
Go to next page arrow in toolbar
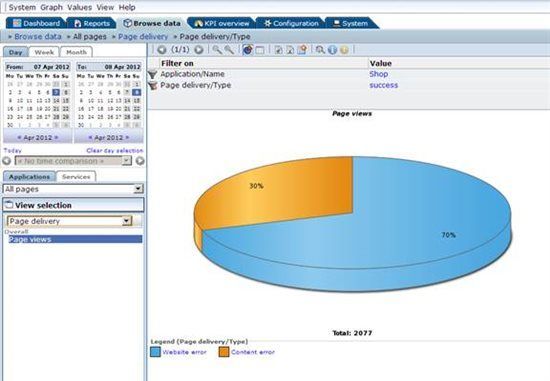[199, 50]
